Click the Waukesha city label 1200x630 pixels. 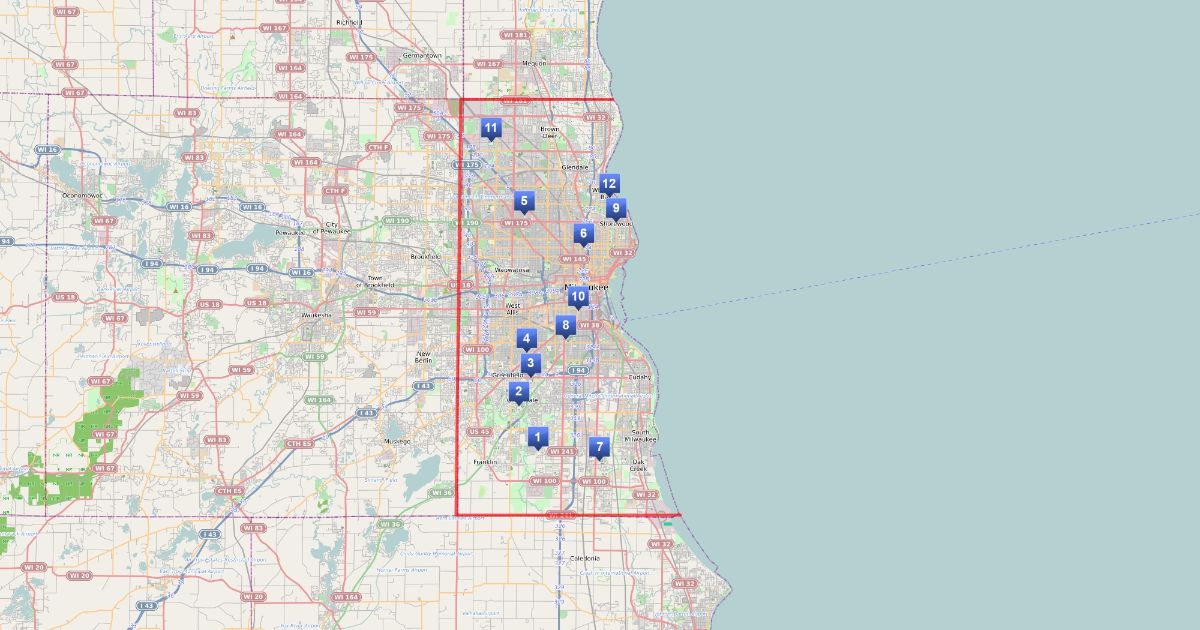pos(316,314)
